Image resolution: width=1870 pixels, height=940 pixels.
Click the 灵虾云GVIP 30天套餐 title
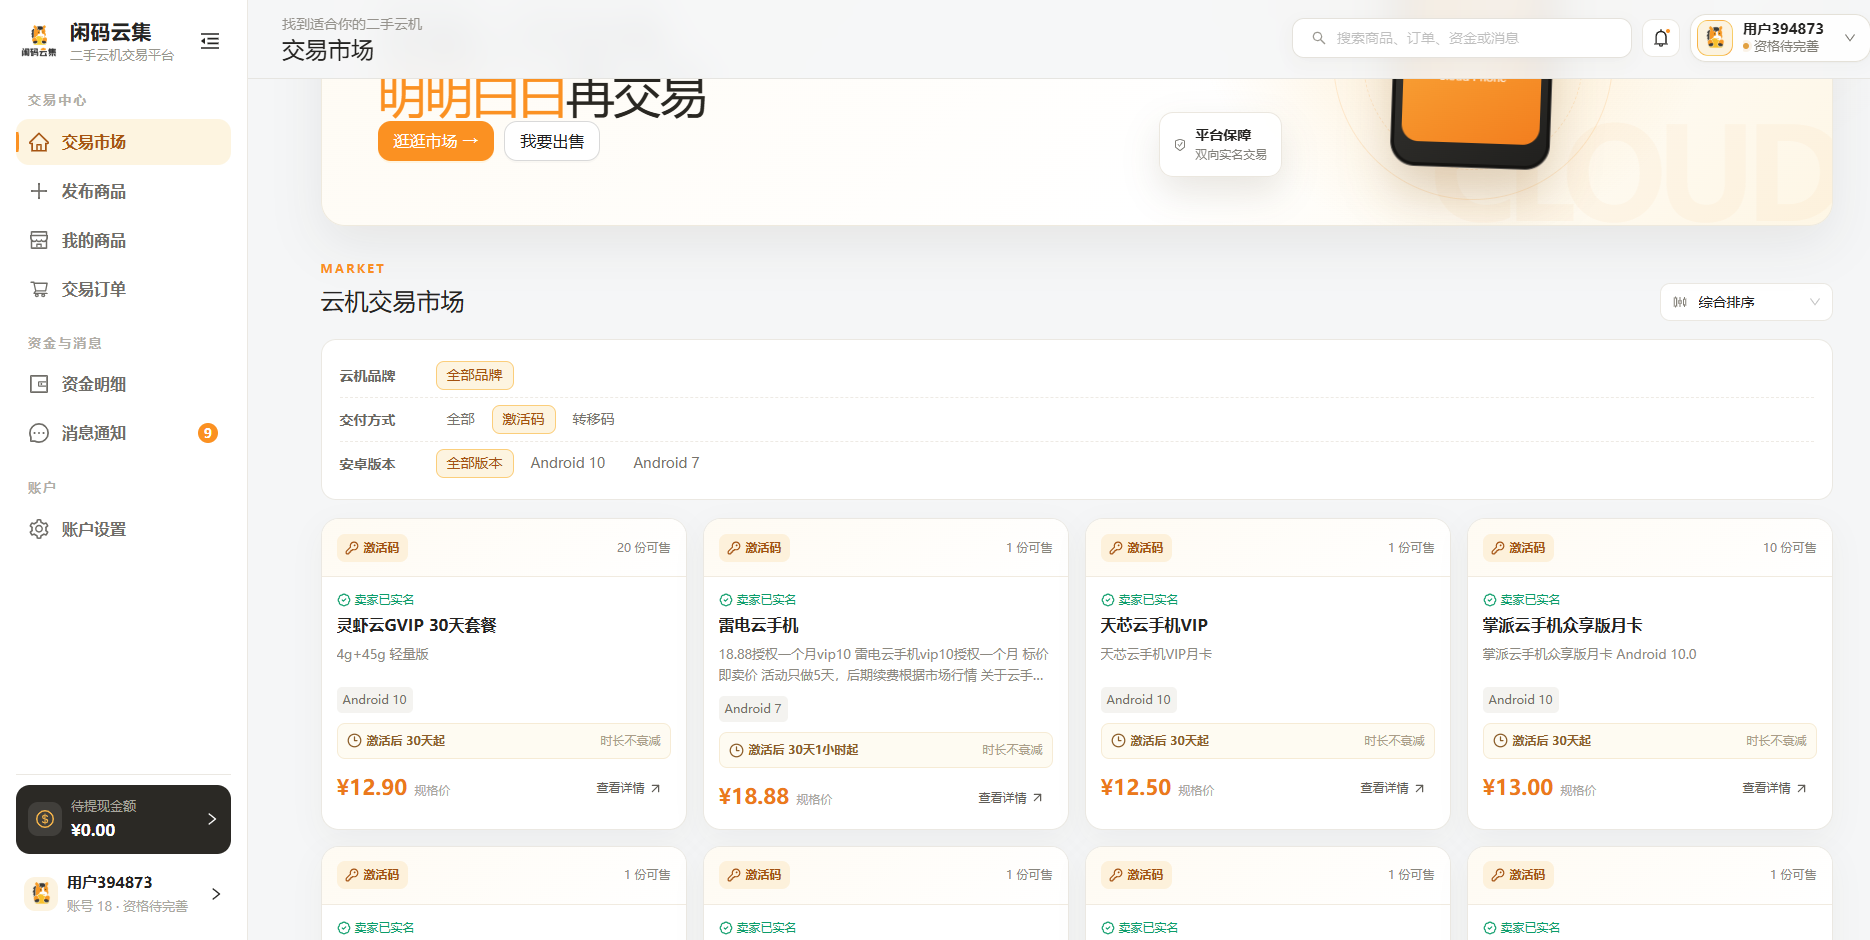point(417,625)
